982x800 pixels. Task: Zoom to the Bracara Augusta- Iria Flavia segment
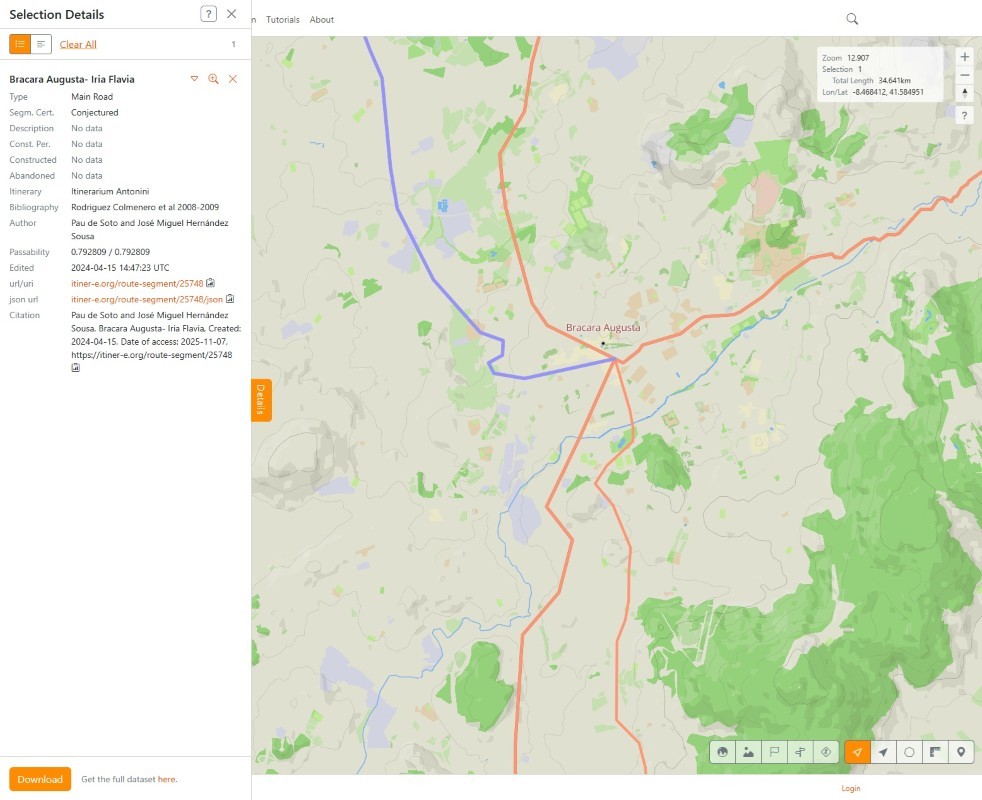point(213,79)
